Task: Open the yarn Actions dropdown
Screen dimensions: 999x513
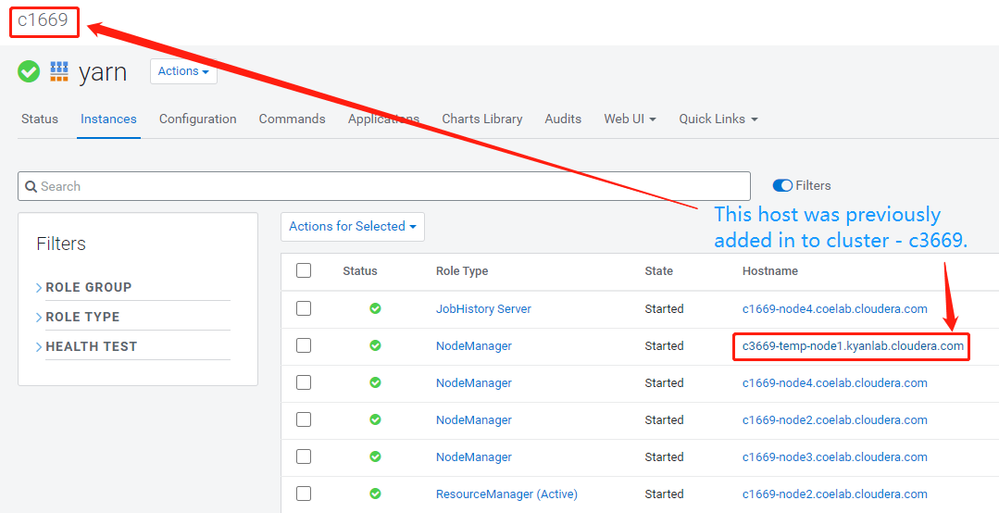Action: pos(183,71)
